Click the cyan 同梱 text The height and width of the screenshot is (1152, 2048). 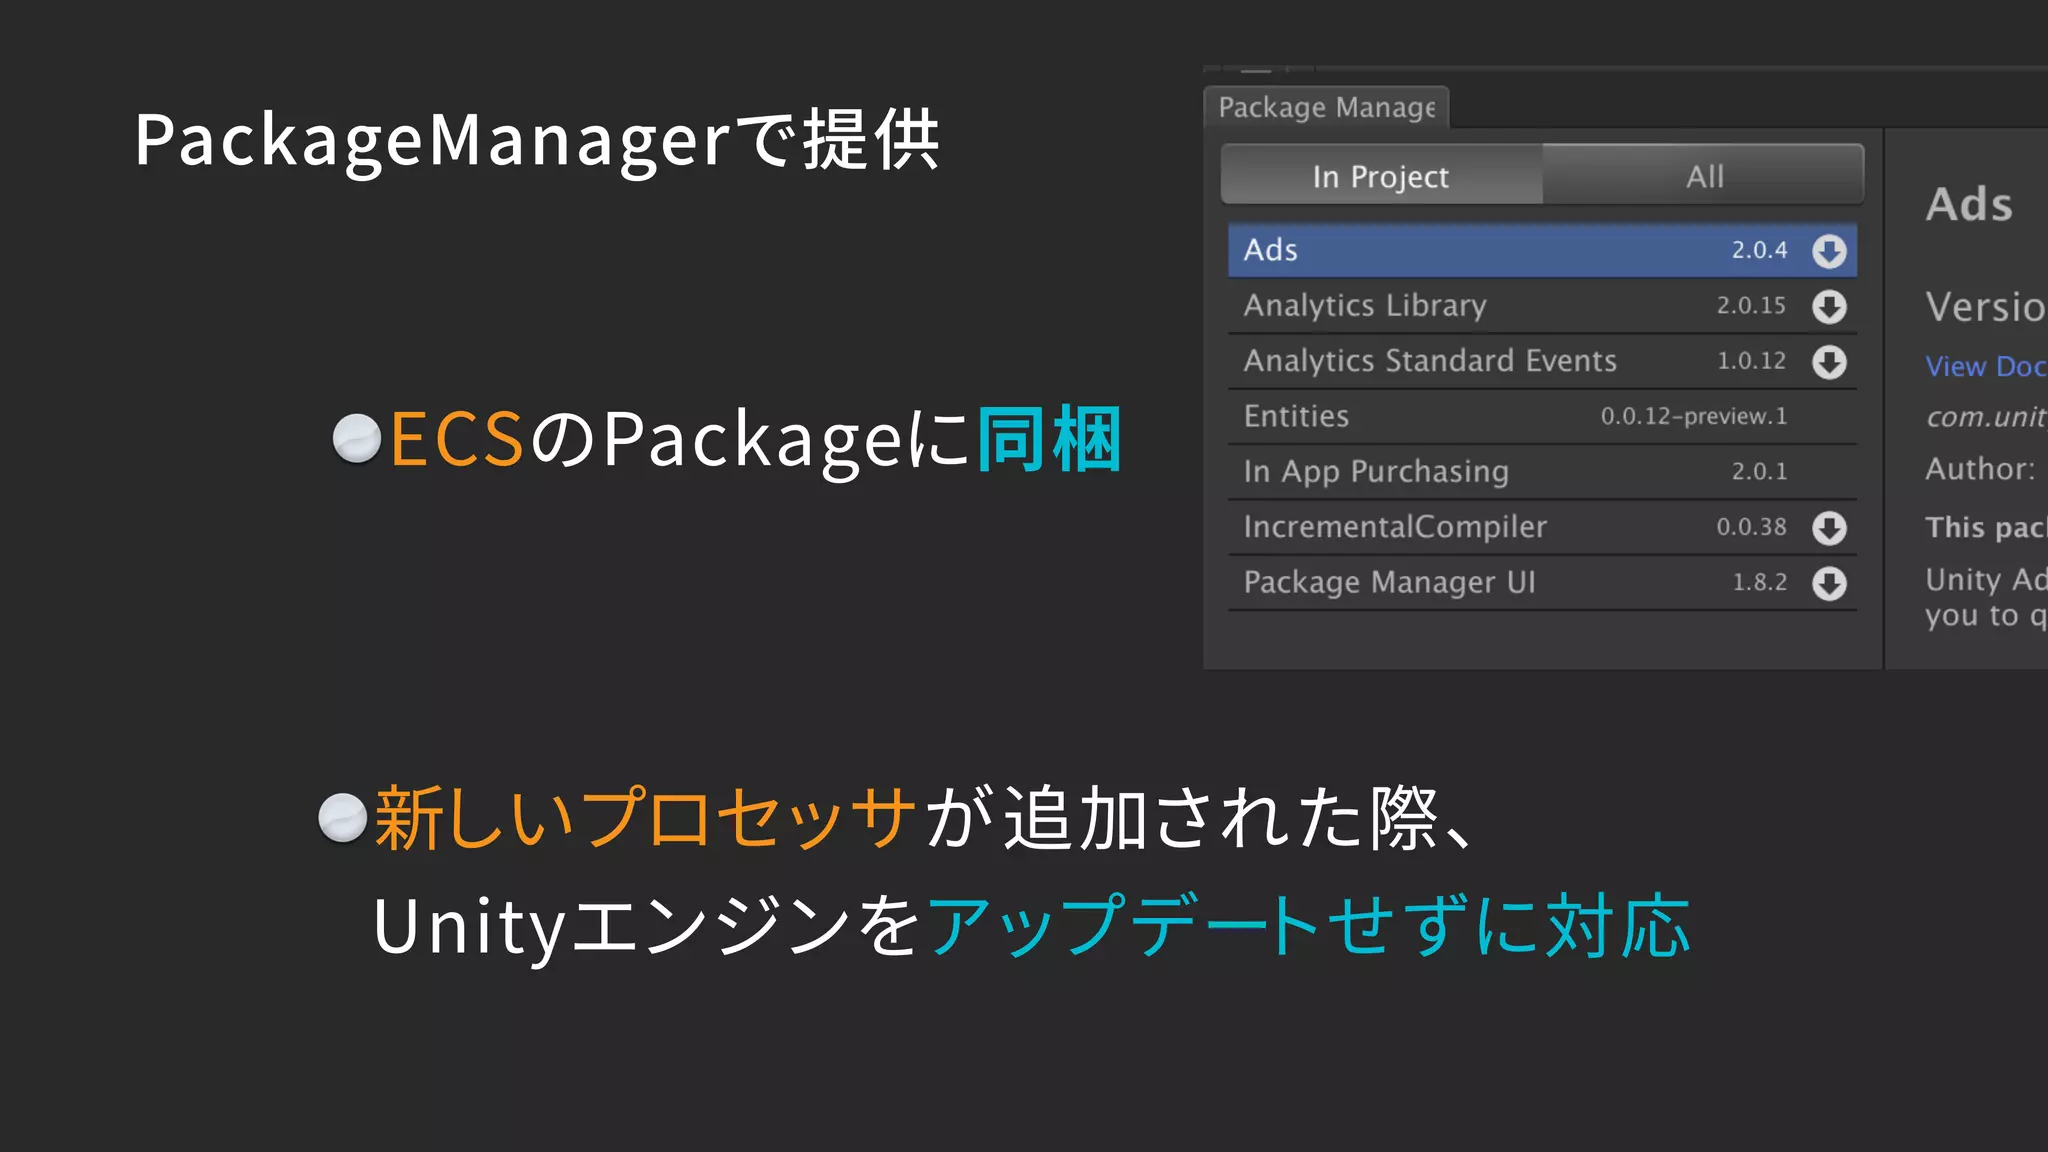click(x=1049, y=439)
